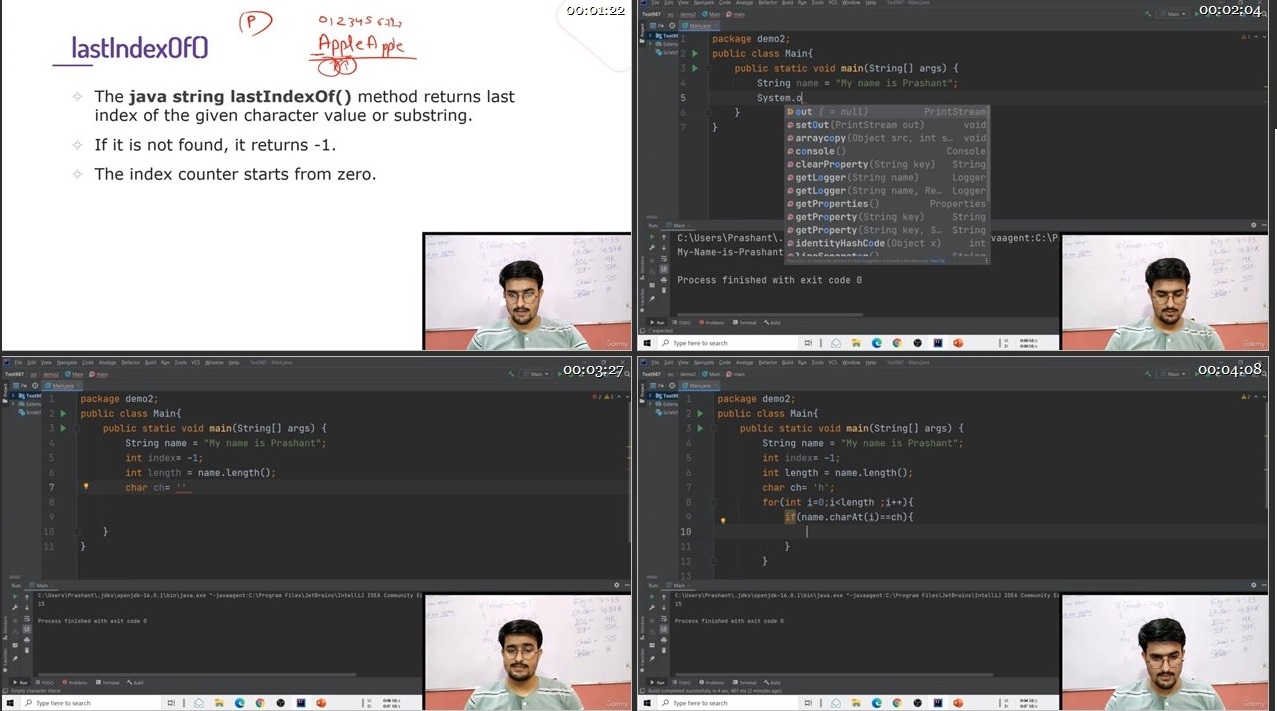Open Mail app from taskbar in 00:03:27 frame
This screenshot has height=711, width=1277.
(x=199, y=703)
